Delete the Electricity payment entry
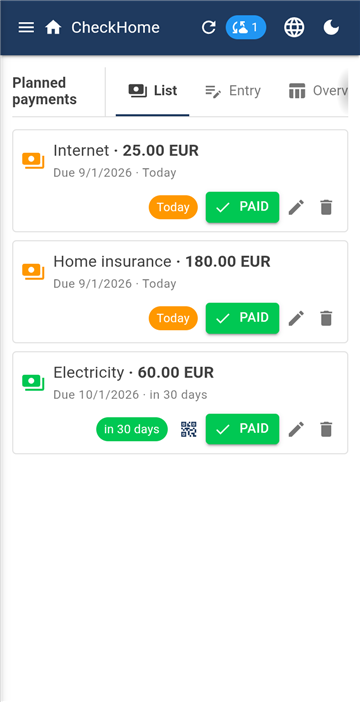Screen dimensions: 360x702 [x=326, y=429]
